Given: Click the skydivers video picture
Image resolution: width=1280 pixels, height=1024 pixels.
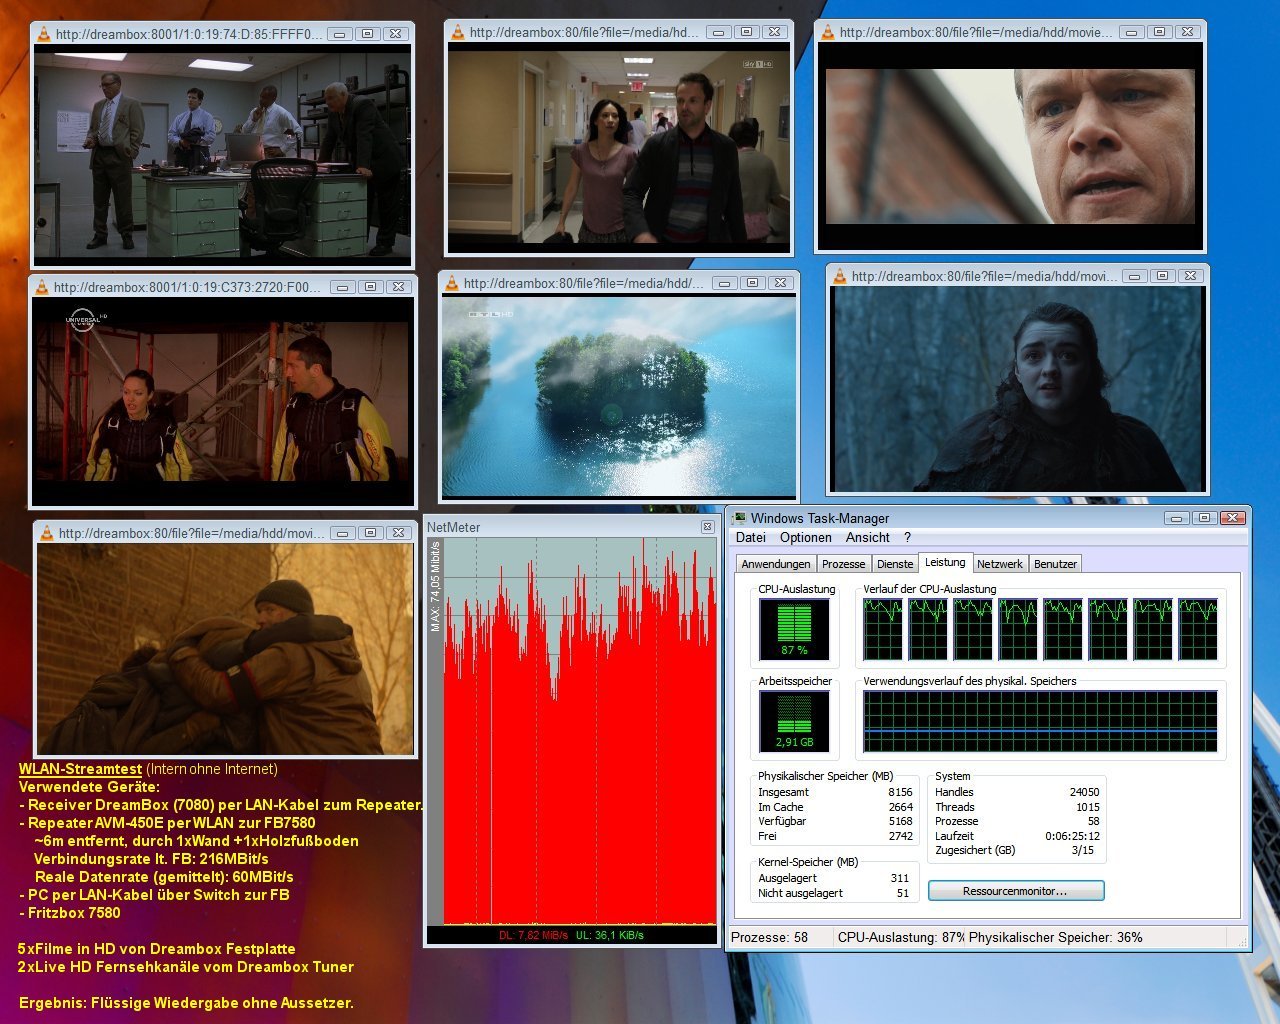Looking at the screenshot, I should (x=223, y=401).
